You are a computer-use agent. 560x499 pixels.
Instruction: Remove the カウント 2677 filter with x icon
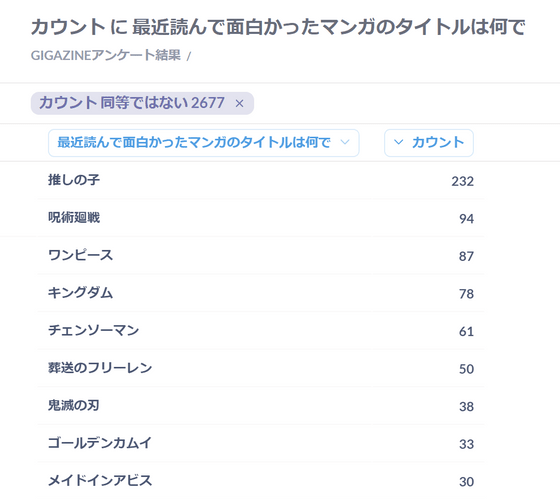click(x=239, y=104)
